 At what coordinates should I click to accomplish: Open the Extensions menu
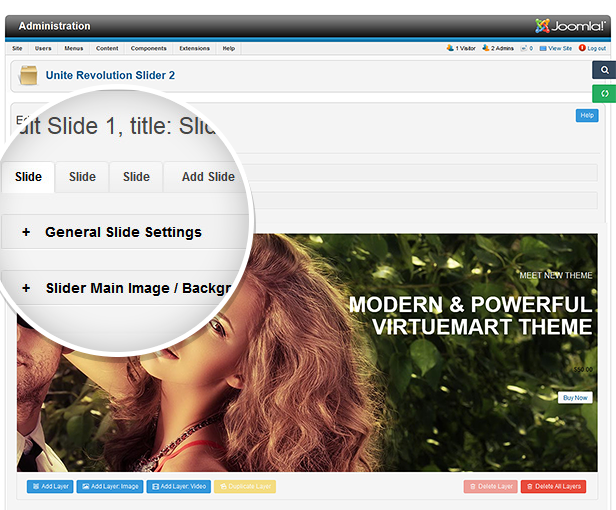194,48
